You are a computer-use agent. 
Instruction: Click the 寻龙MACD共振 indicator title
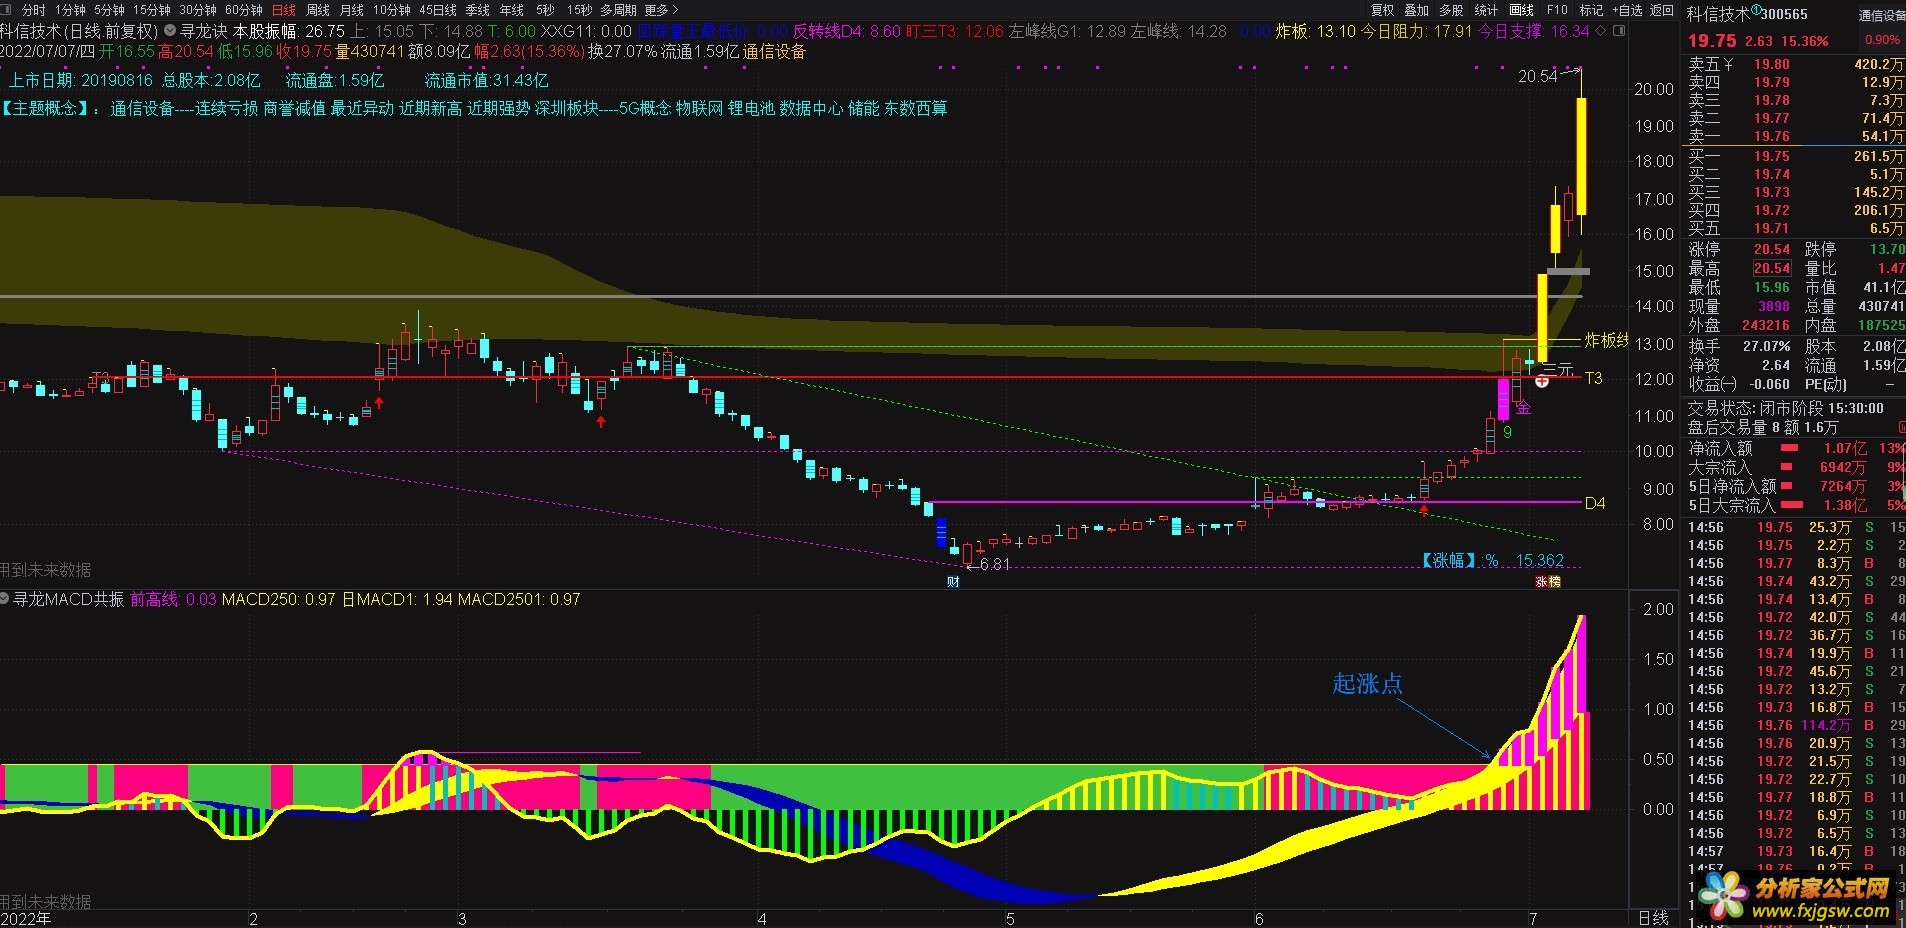pos(68,599)
